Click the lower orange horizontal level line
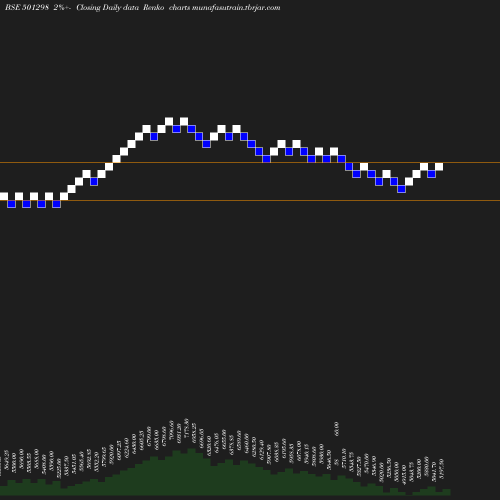500x500 pixels. 250,200
